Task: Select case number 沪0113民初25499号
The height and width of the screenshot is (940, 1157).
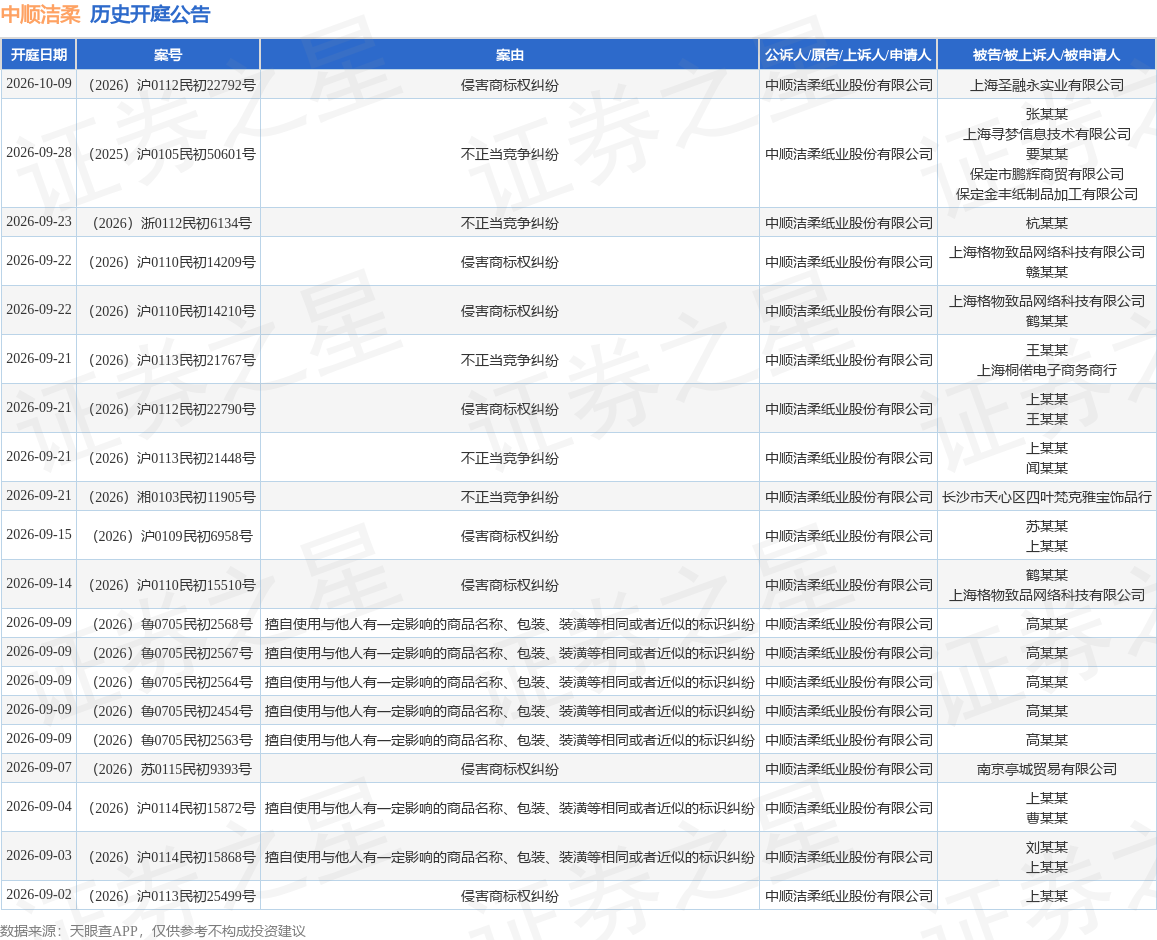Action: (172, 896)
